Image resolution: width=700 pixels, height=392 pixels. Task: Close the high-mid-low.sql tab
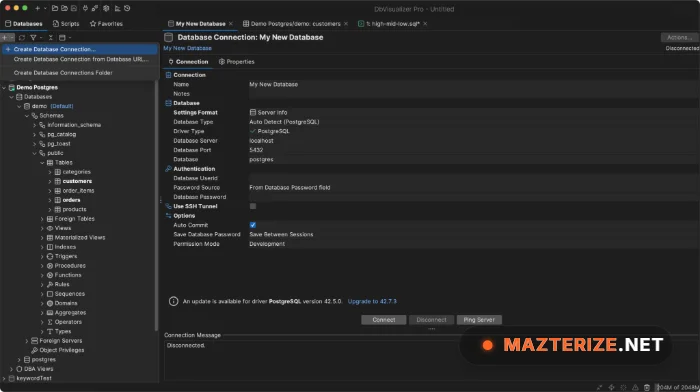pyautogui.click(x=425, y=24)
